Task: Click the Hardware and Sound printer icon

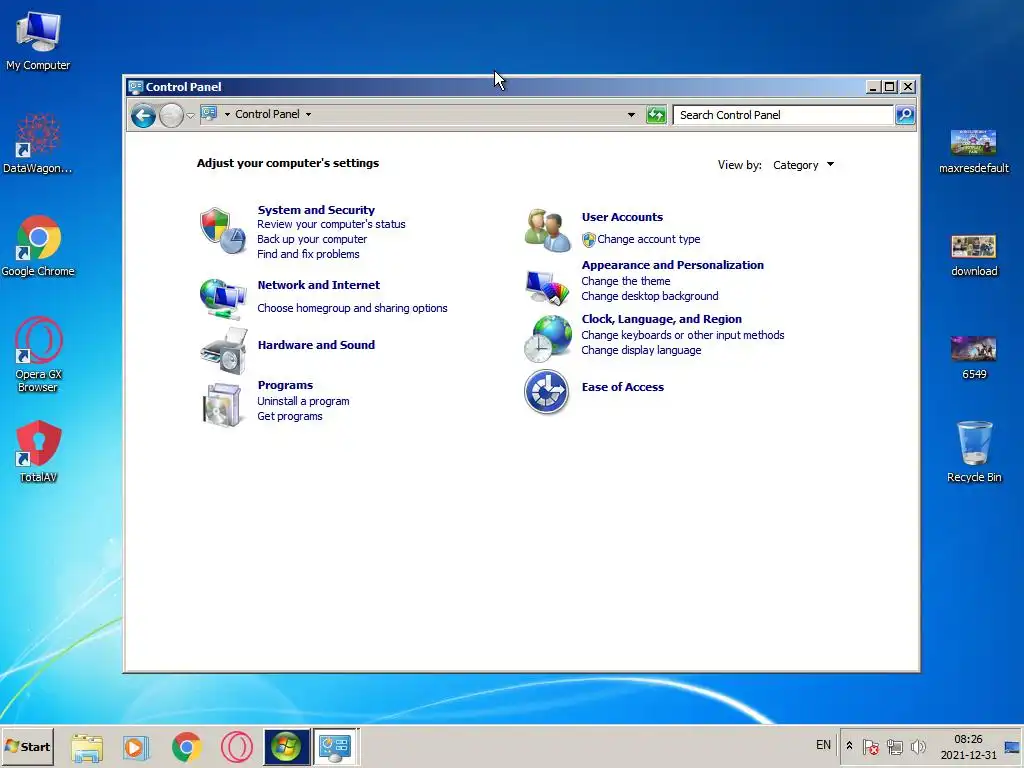Action: (224, 351)
